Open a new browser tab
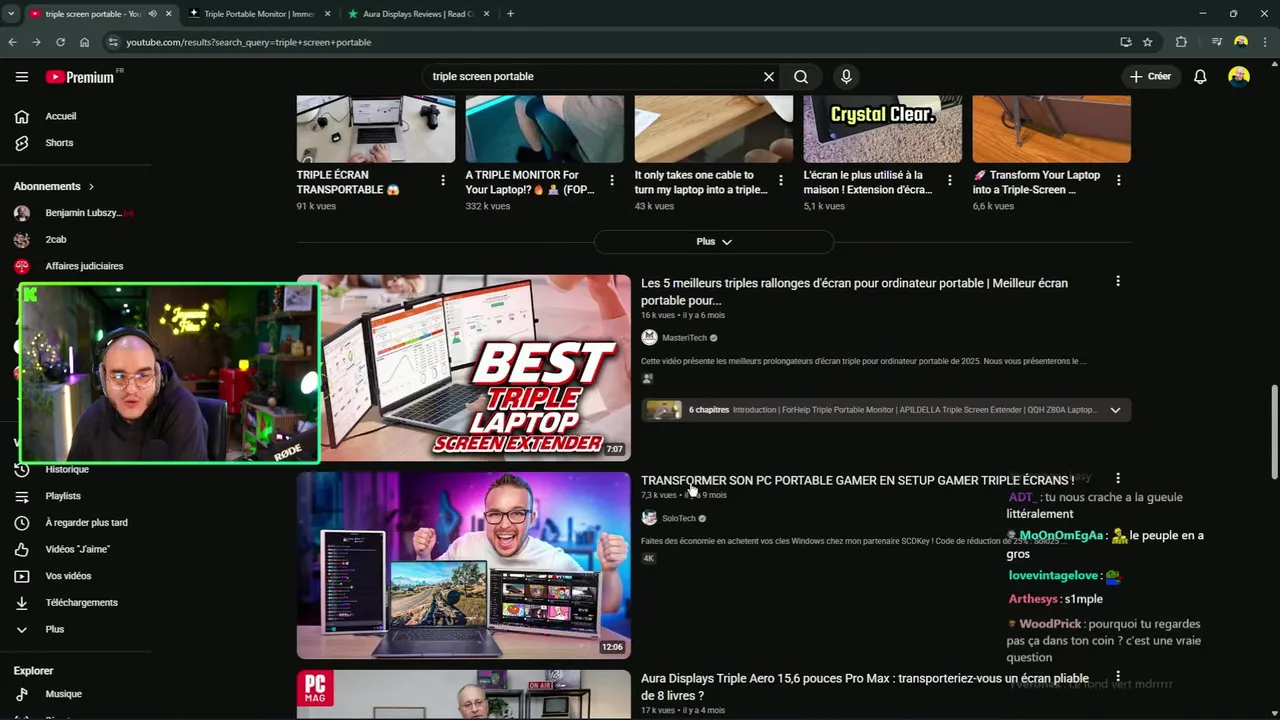This screenshot has height=720, width=1280. [510, 14]
